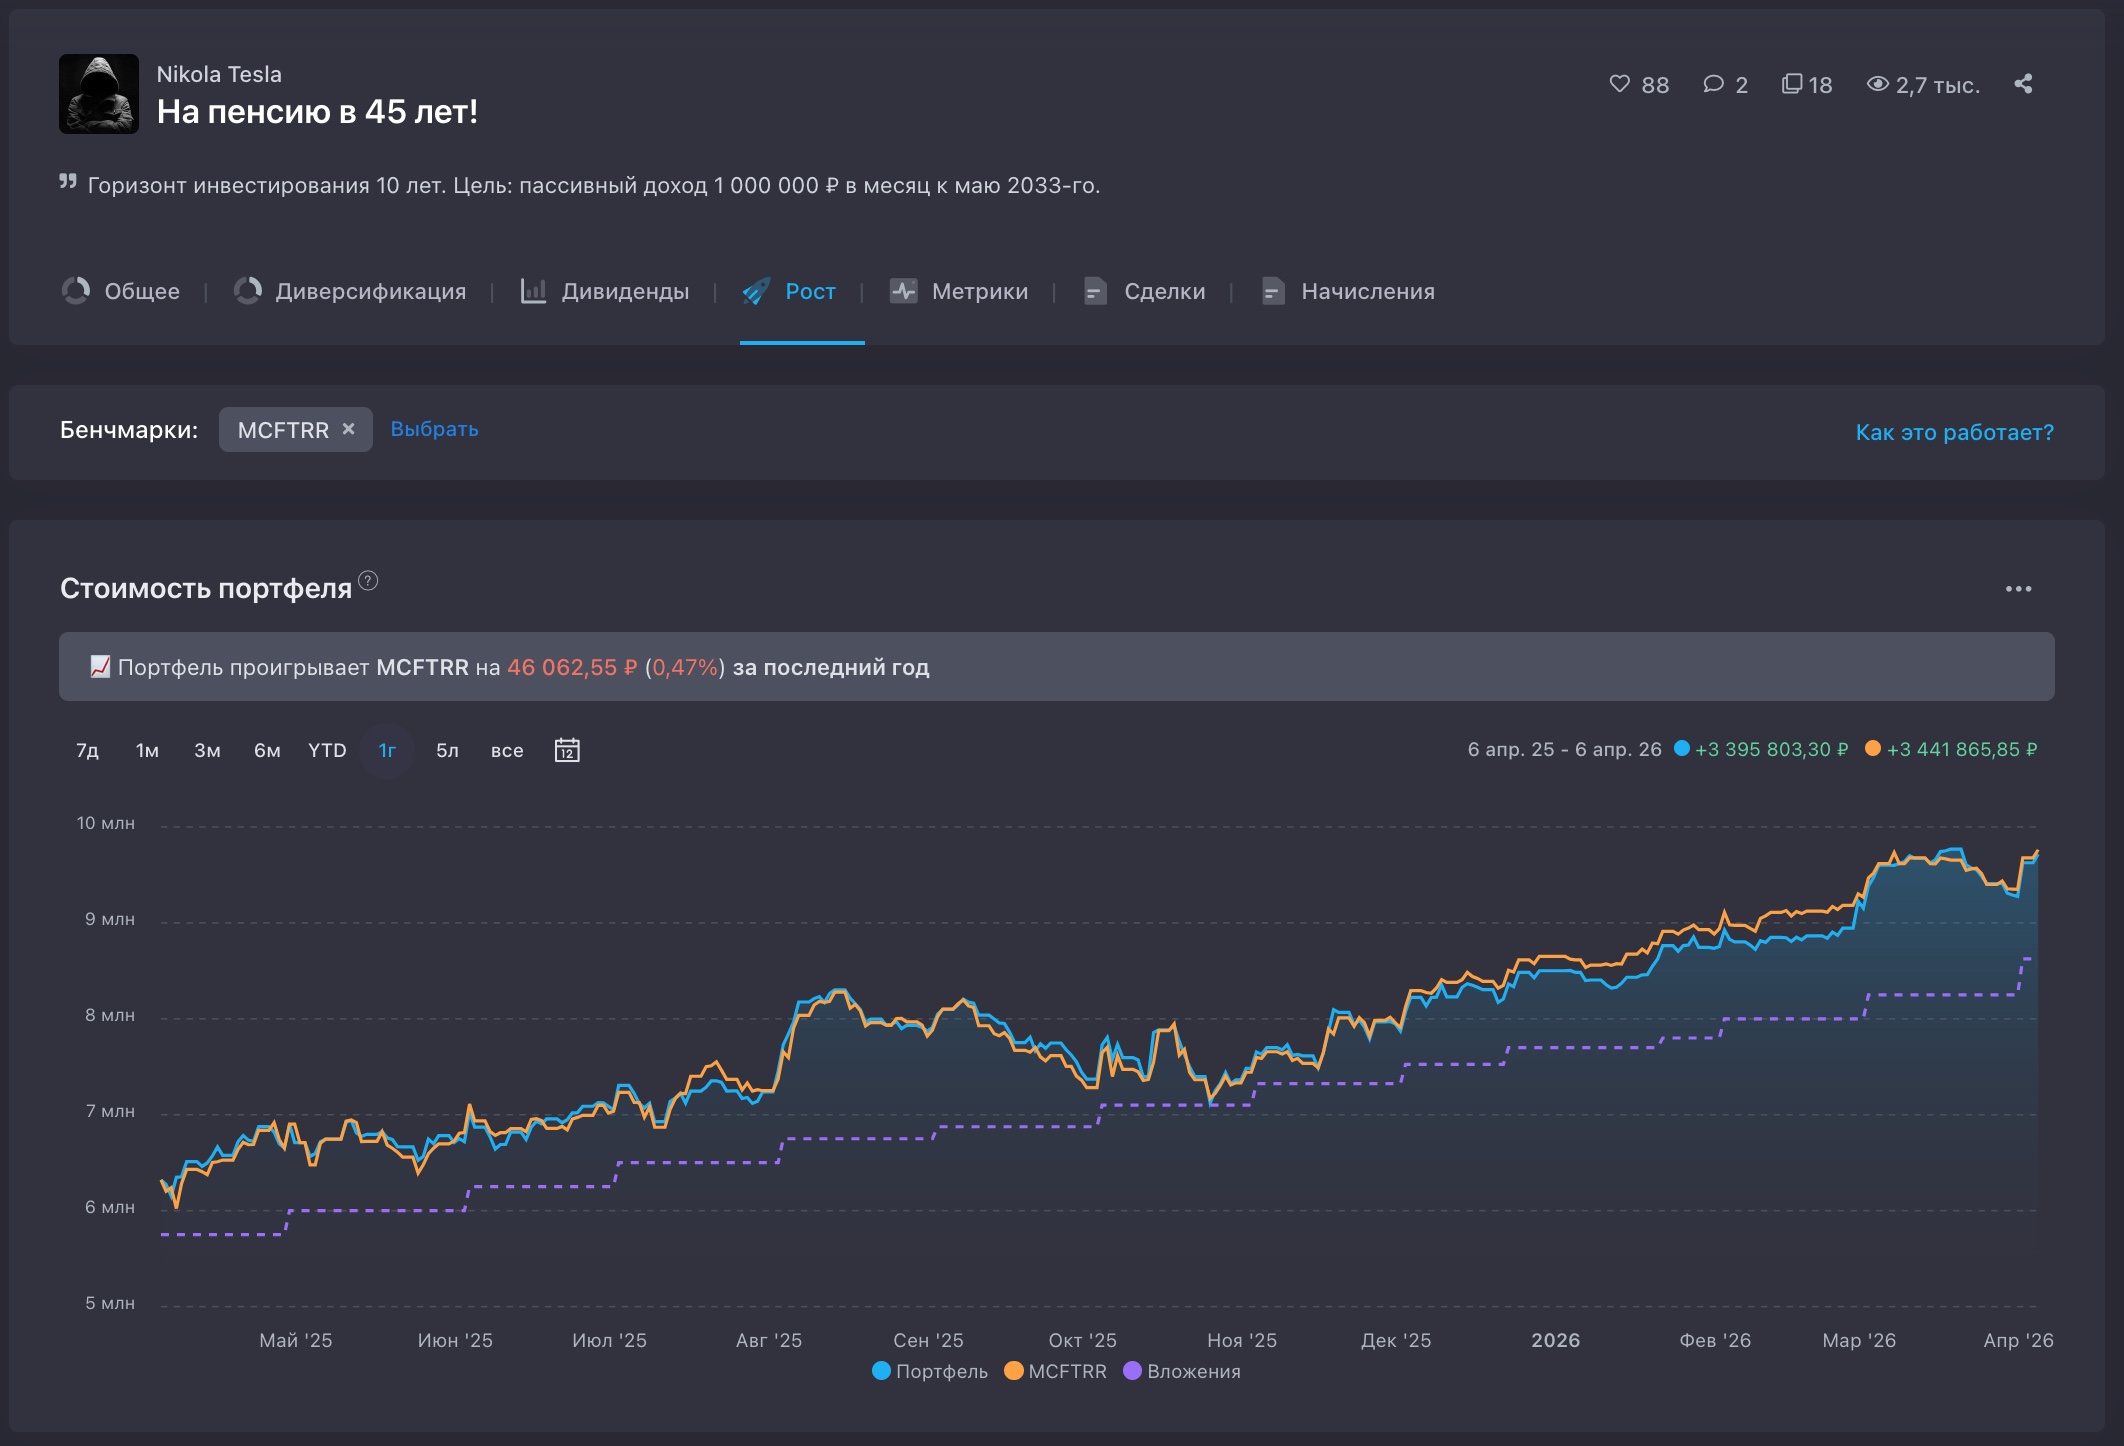Open the three-dots chart options menu
The height and width of the screenshot is (1446, 2124).
tap(2018, 589)
